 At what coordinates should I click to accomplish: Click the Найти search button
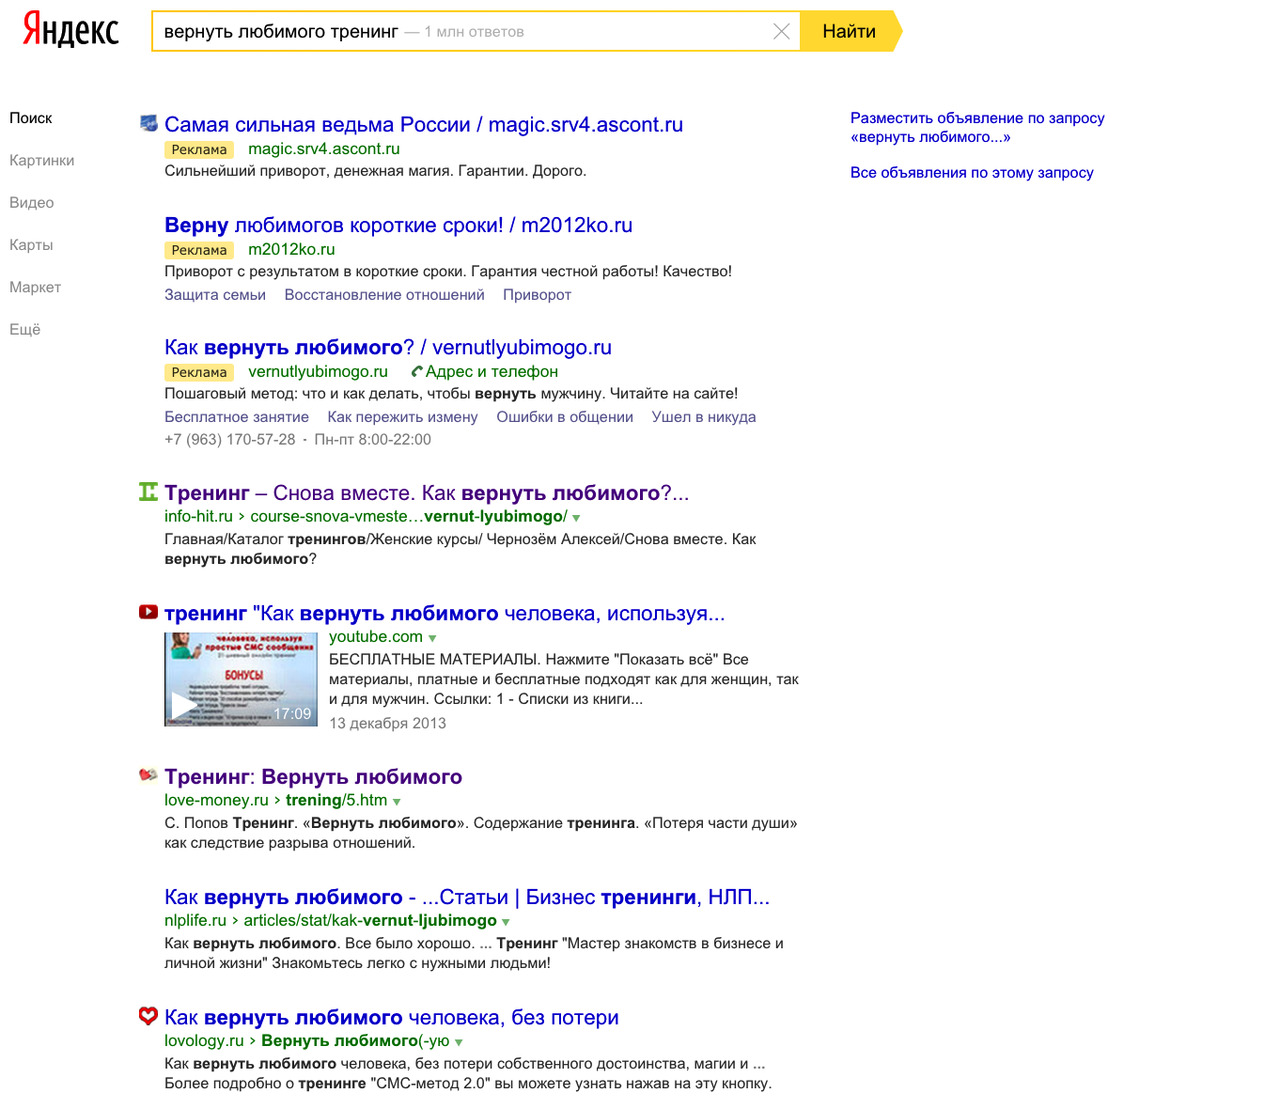pos(851,31)
